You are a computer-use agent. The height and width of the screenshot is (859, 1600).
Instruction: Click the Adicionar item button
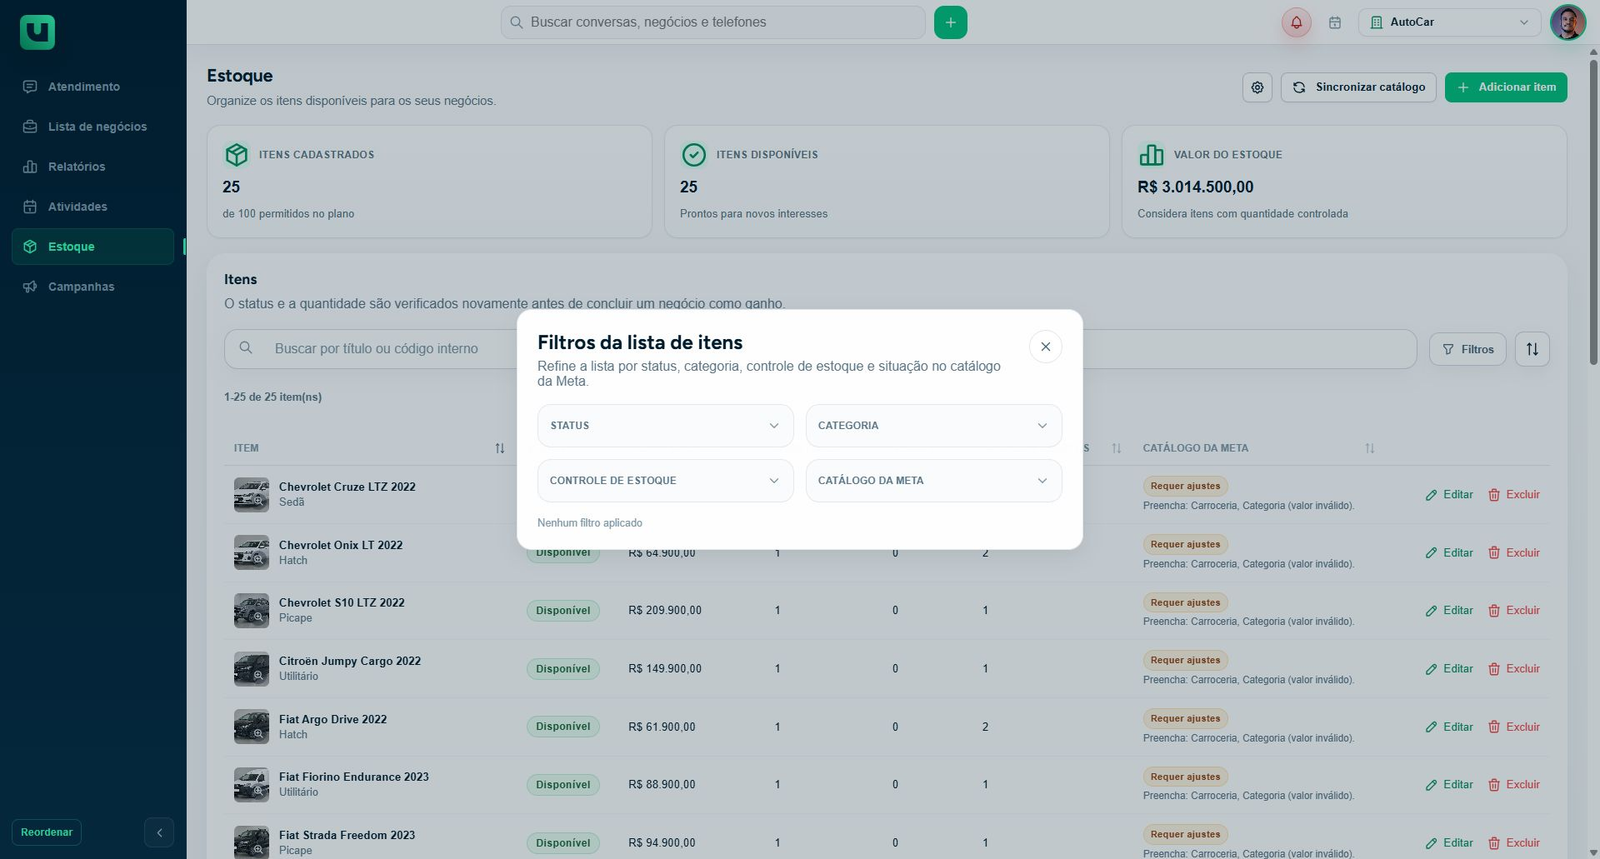pyautogui.click(x=1506, y=87)
